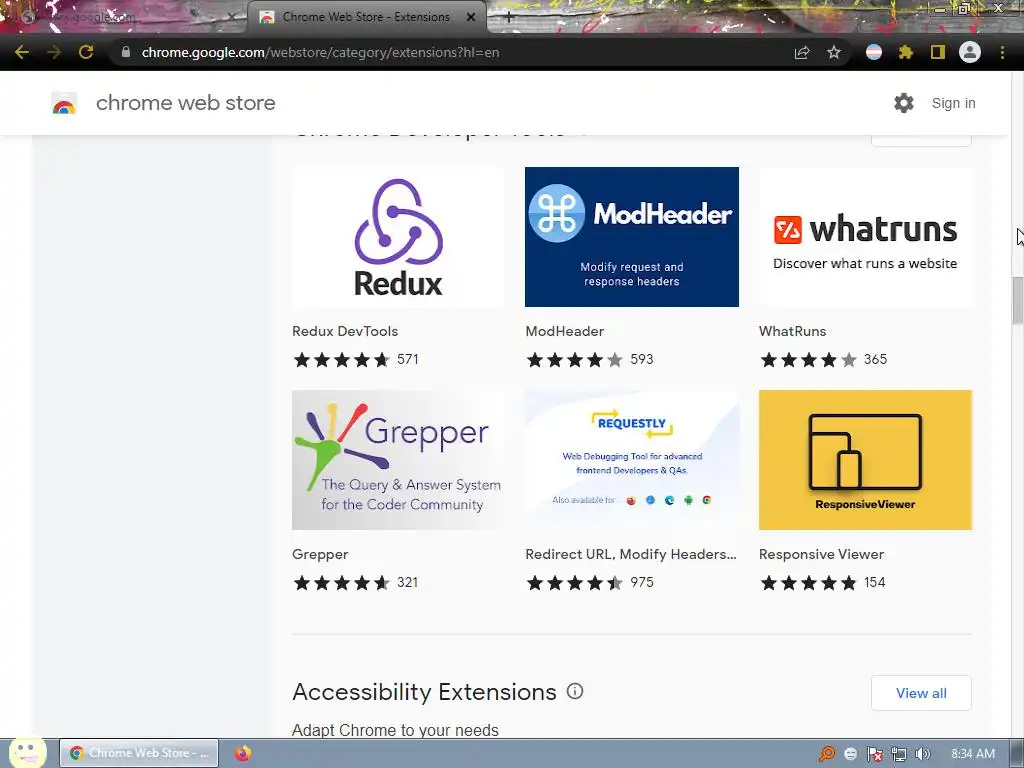Viewport: 1024px width, 768px height.
Task: Open the ResponsiveViewer extension image
Action: pos(865,460)
